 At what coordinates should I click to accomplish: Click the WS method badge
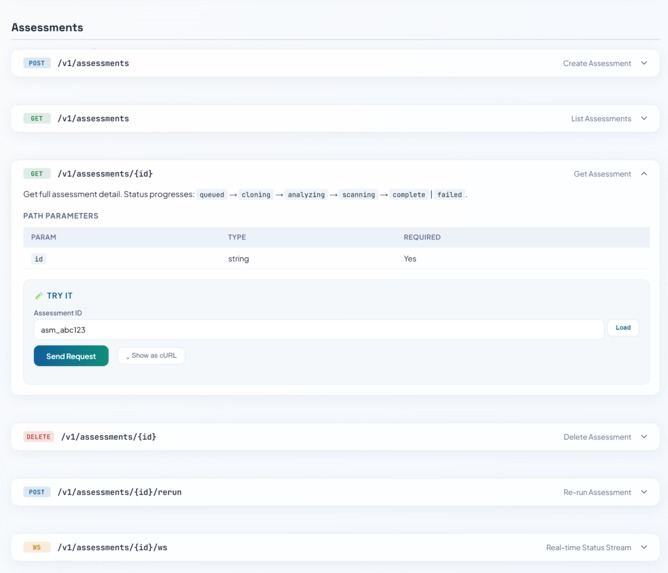[37, 547]
